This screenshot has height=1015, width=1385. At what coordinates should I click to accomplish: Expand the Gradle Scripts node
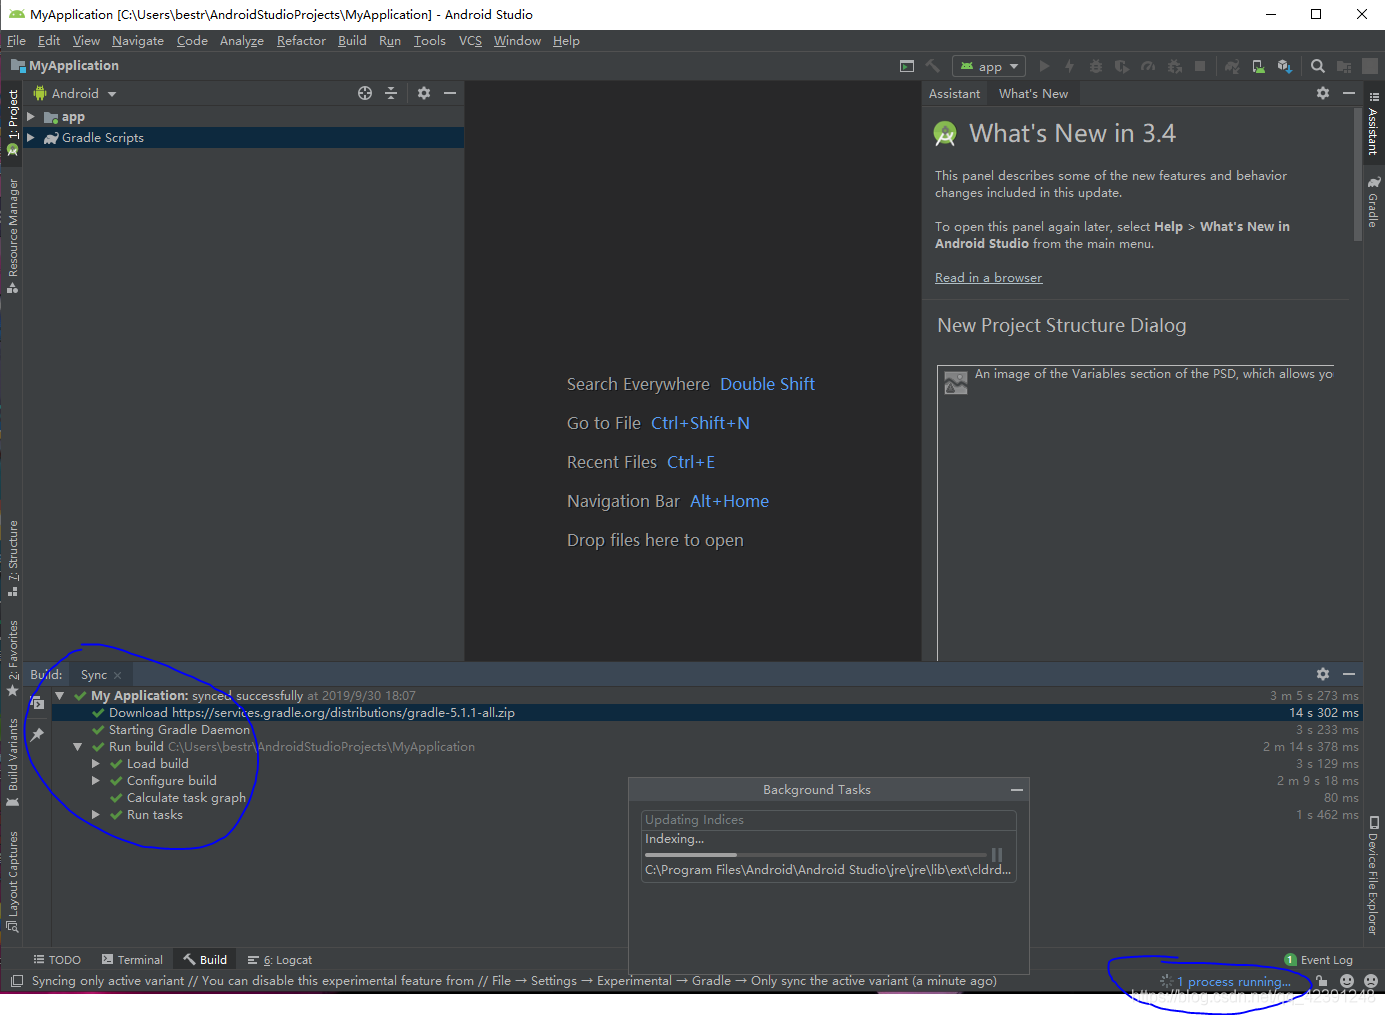pyautogui.click(x=33, y=137)
